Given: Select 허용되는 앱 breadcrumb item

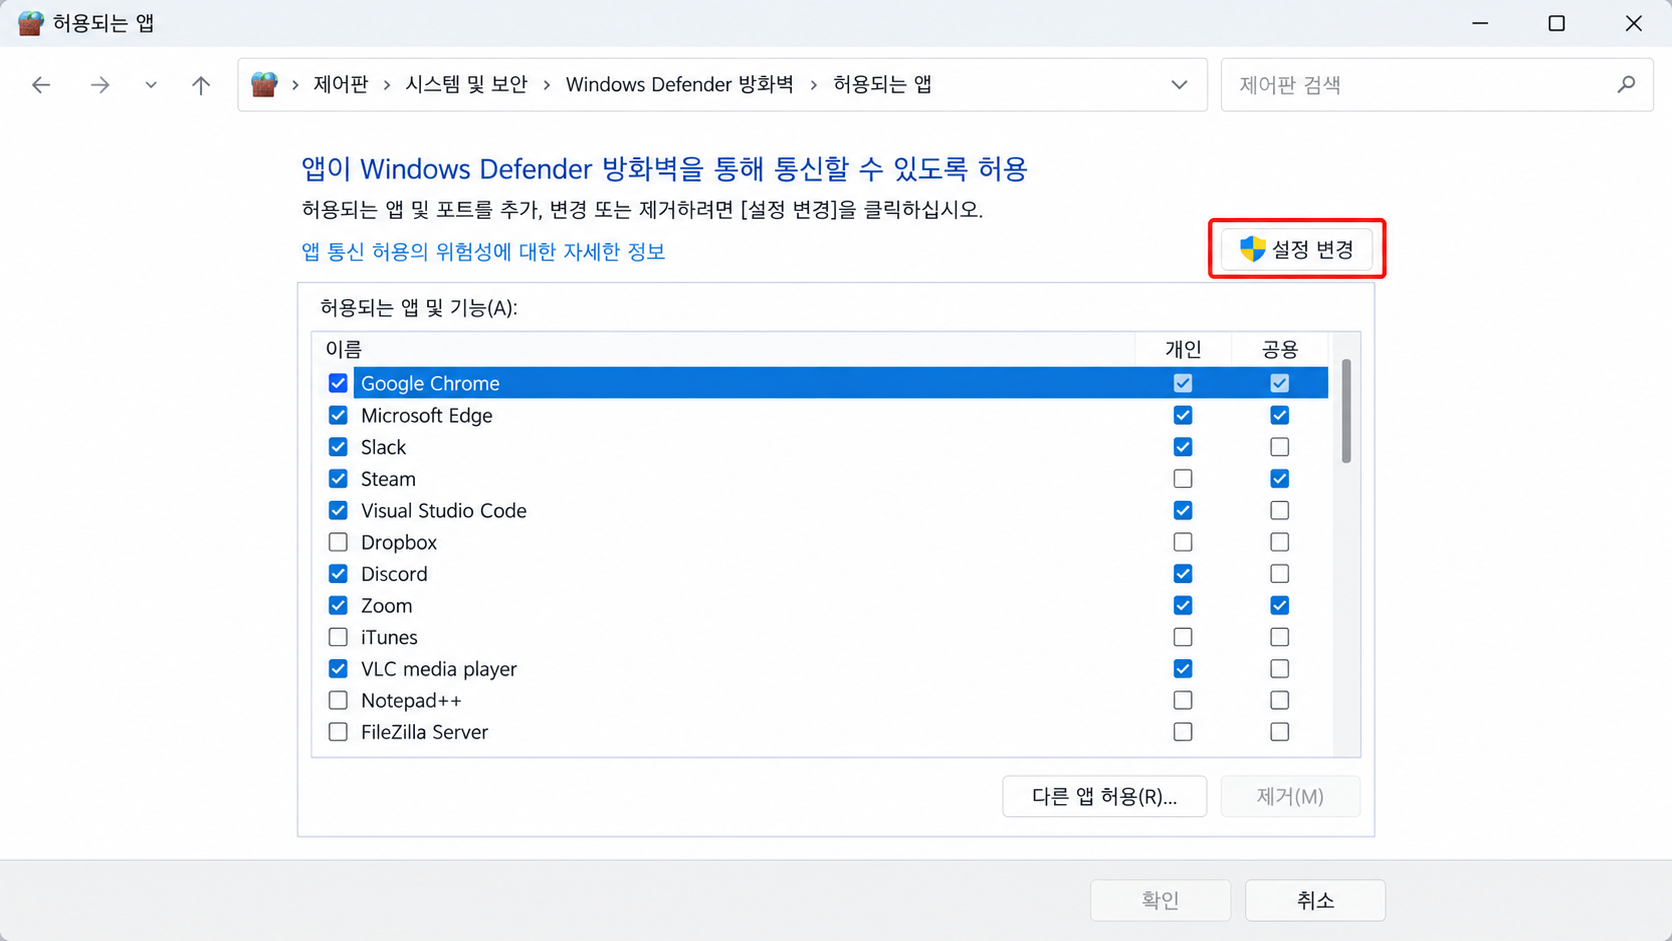Looking at the screenshot, I should click(883, 85).
